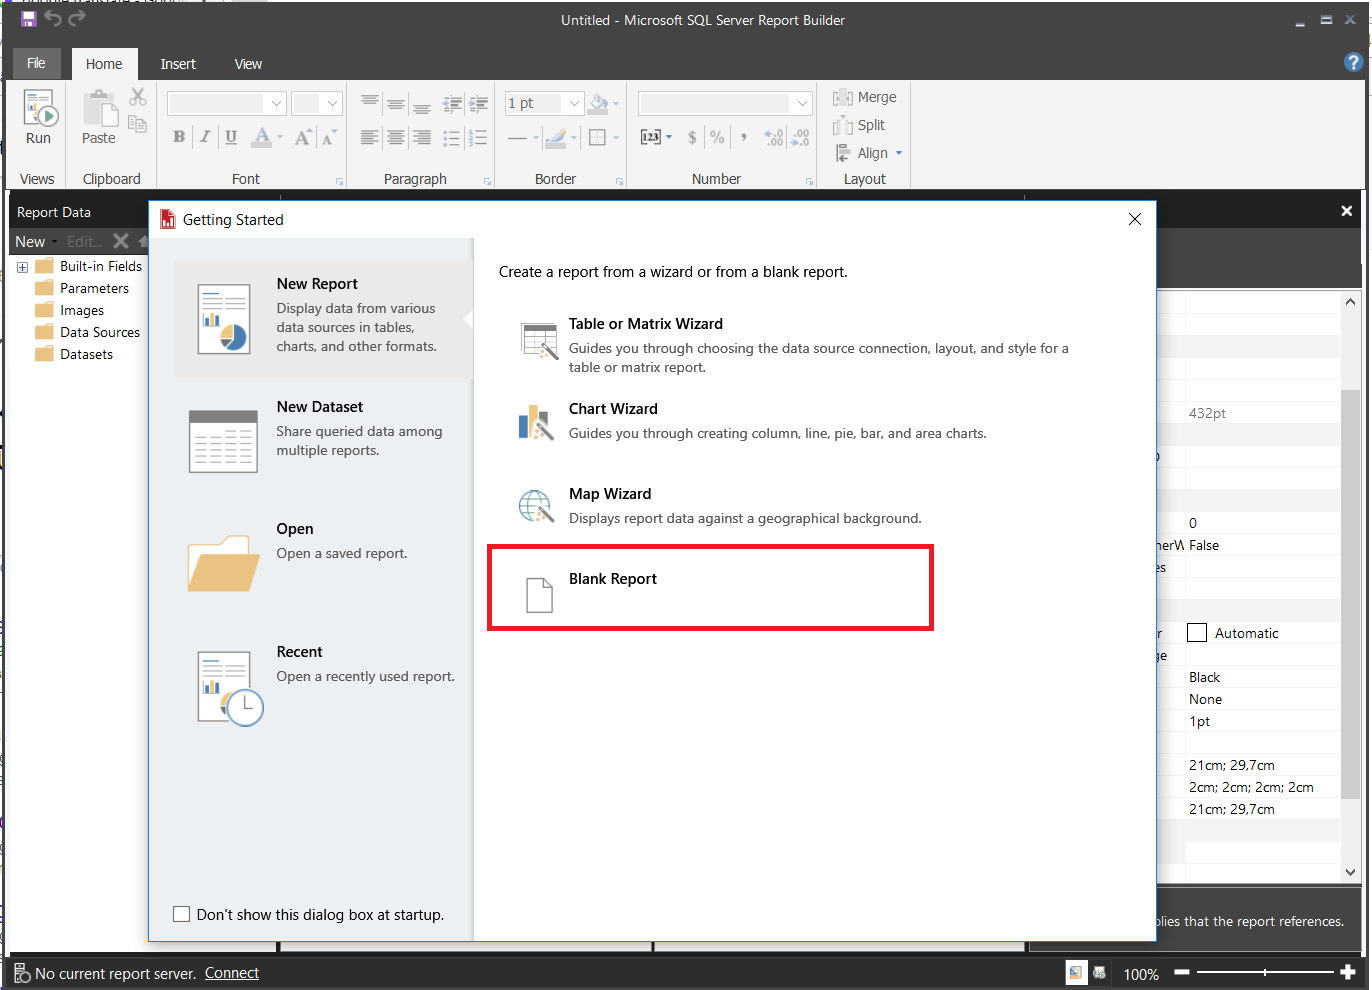This screenshot has height=990, width=1372.
Task: Center the paragraph horizontally
Action: [396, 137]
